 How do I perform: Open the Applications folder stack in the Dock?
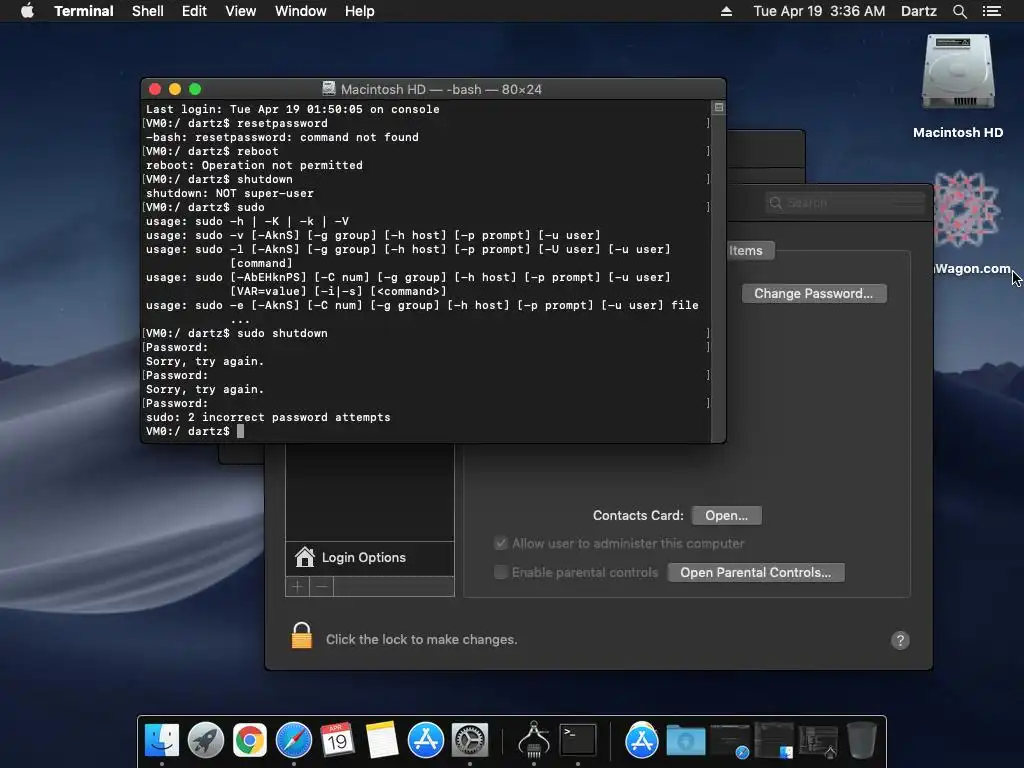[x=642, y=741]
